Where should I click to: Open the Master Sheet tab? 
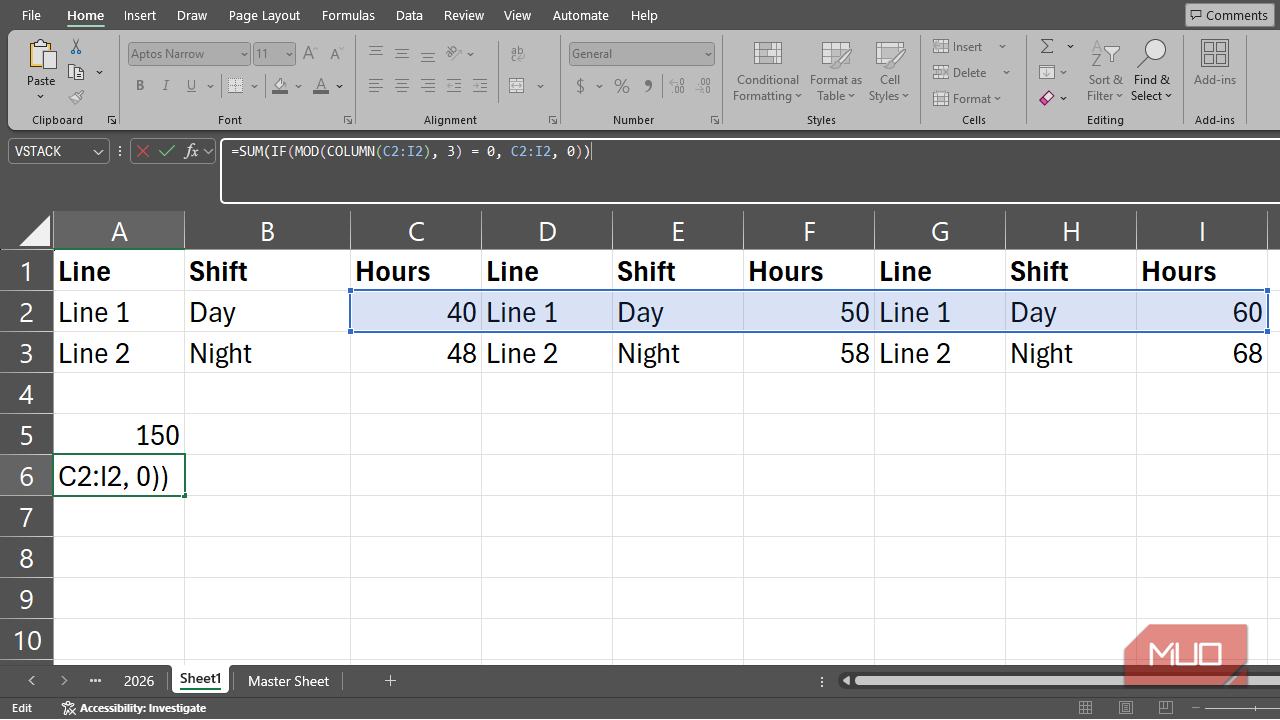click(288, 681)
